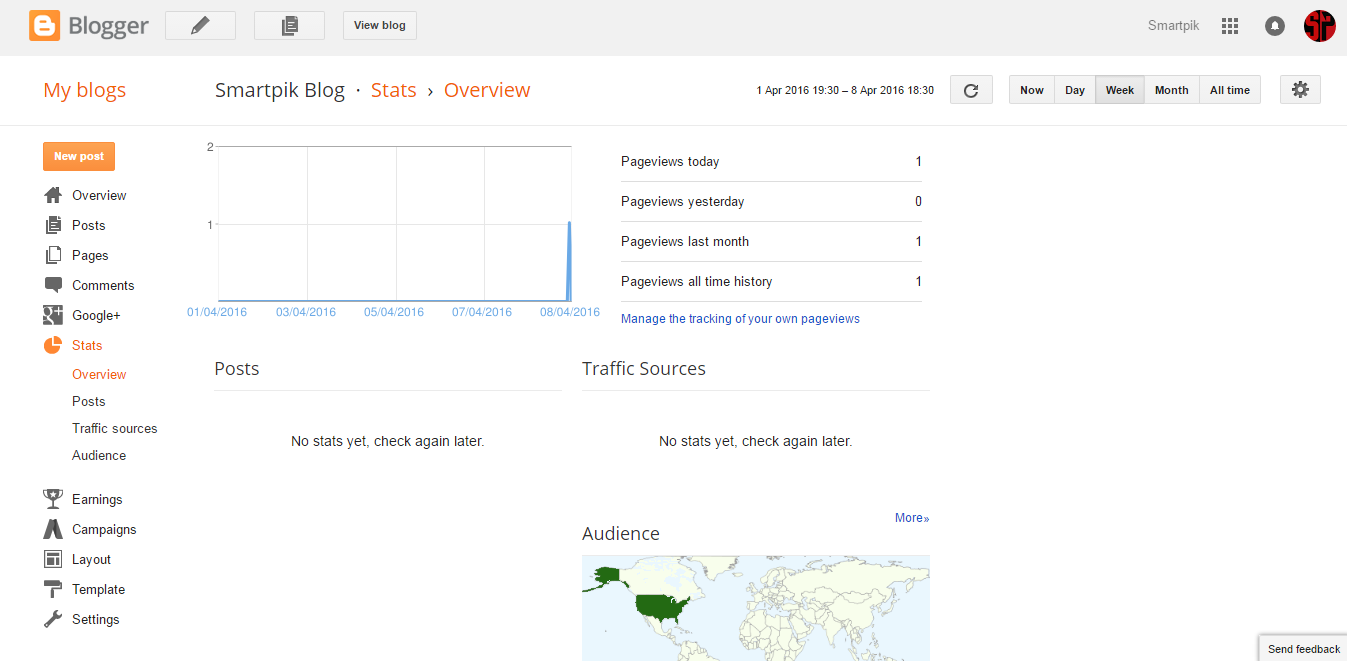Click the Comments speech bubble icon

pos(53,285)
